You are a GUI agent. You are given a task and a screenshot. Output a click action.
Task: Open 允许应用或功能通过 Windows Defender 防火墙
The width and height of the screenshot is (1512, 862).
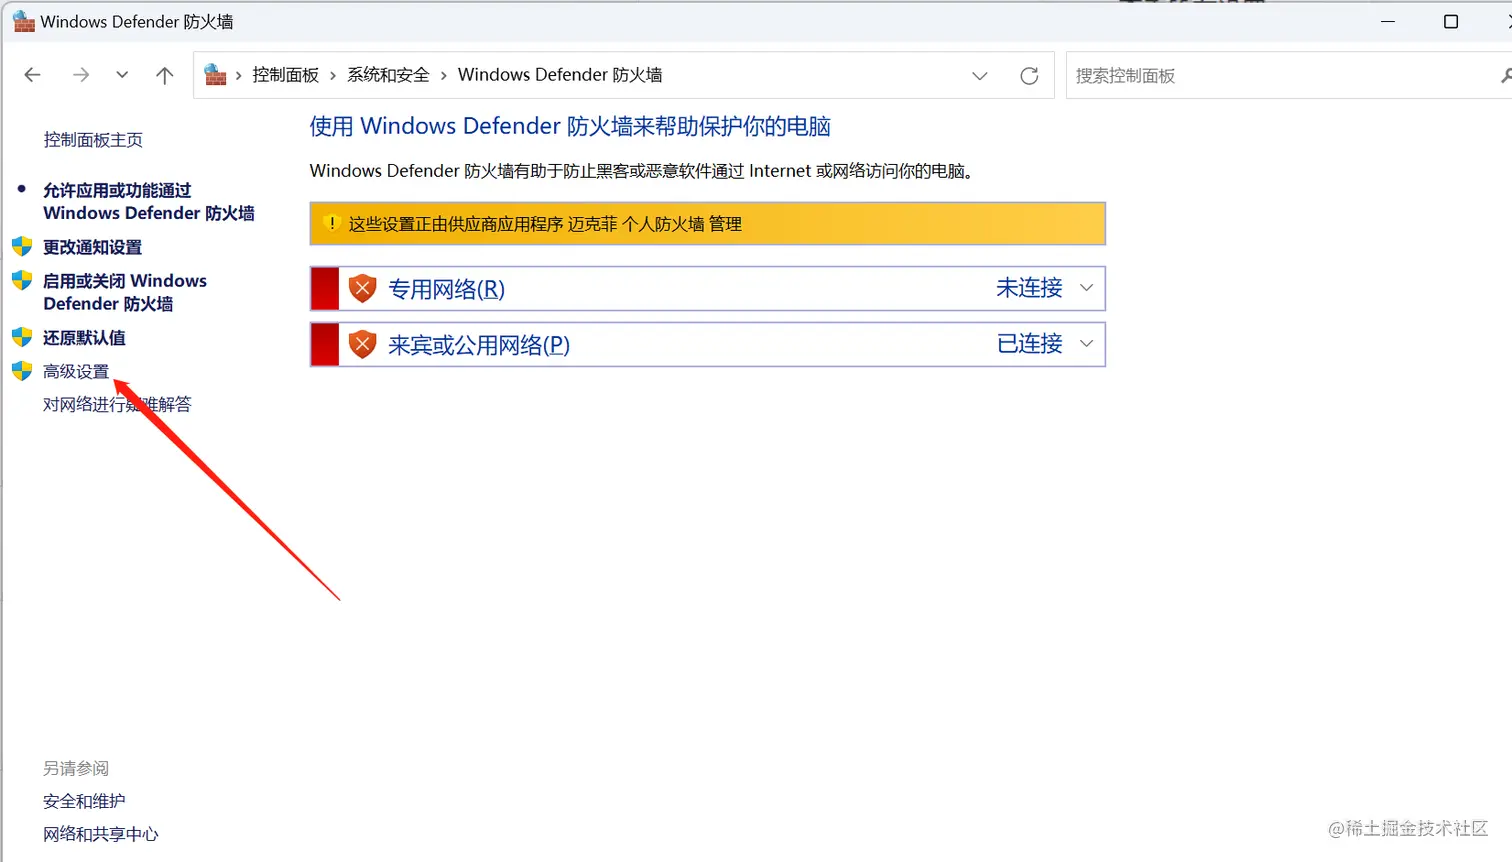click(x=148, y=201)
